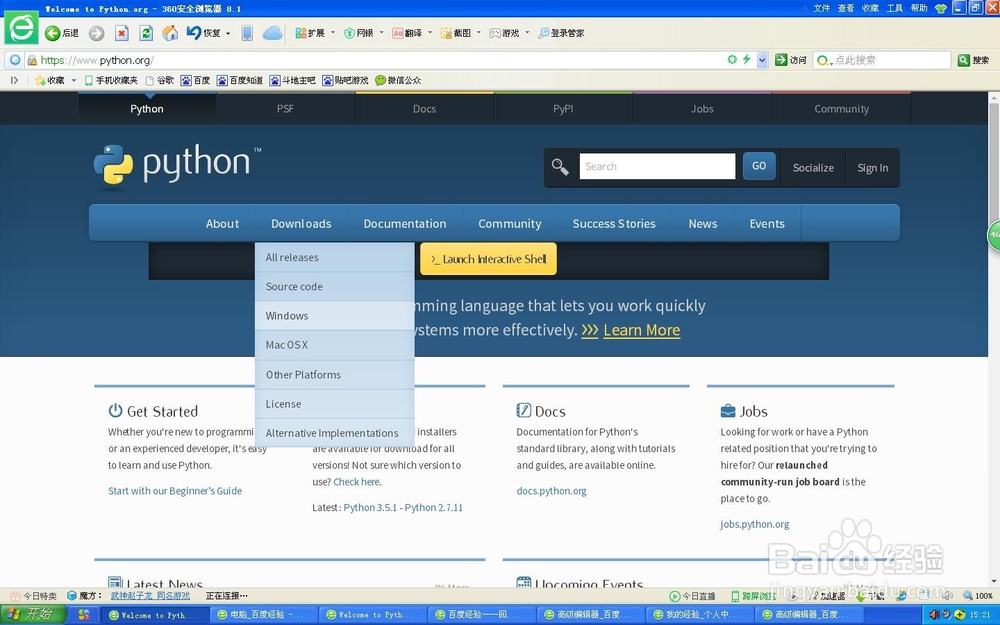Click the python logo

point(177,166)
